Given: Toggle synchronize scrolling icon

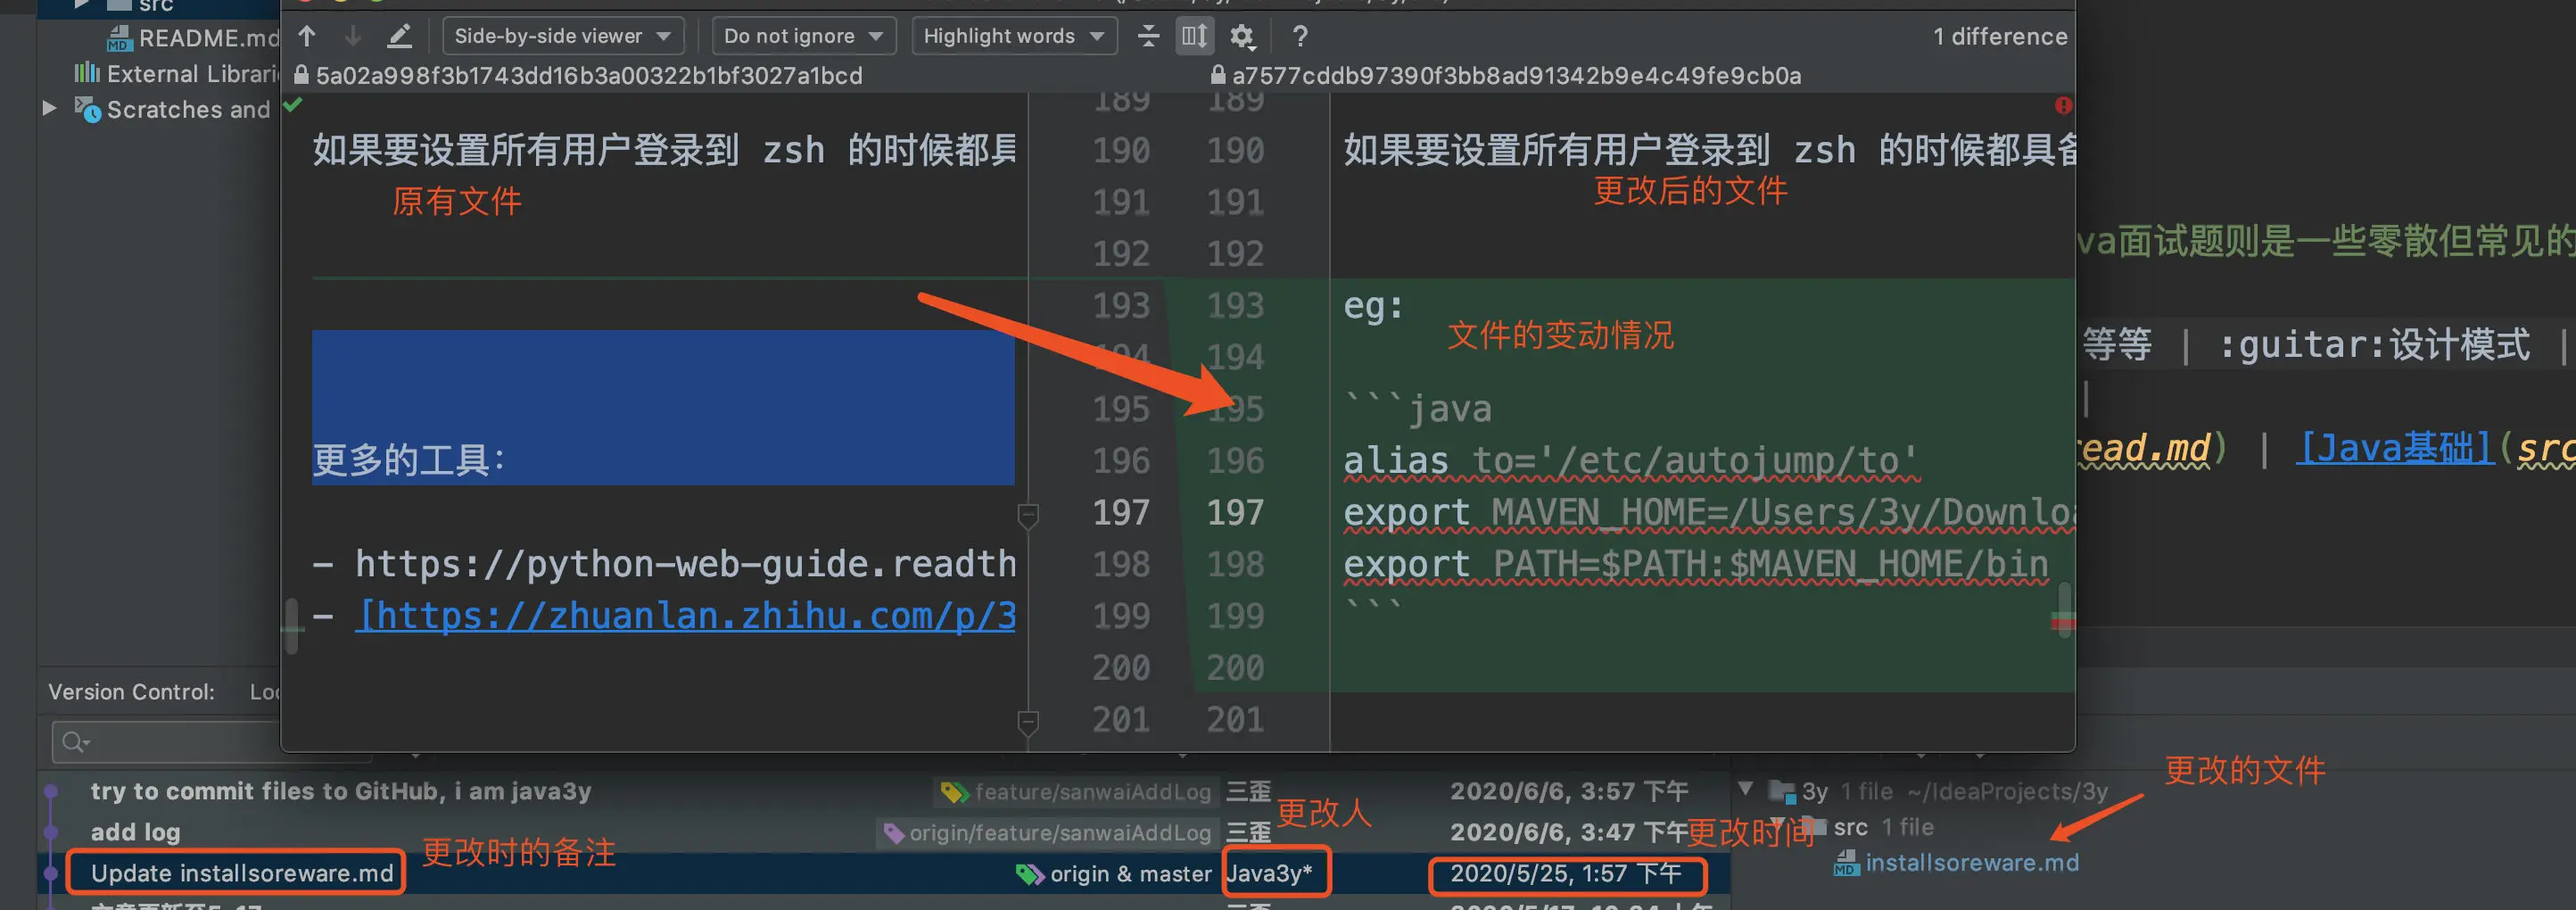Looking at the screenshot, I should [x=1194, y=36].
